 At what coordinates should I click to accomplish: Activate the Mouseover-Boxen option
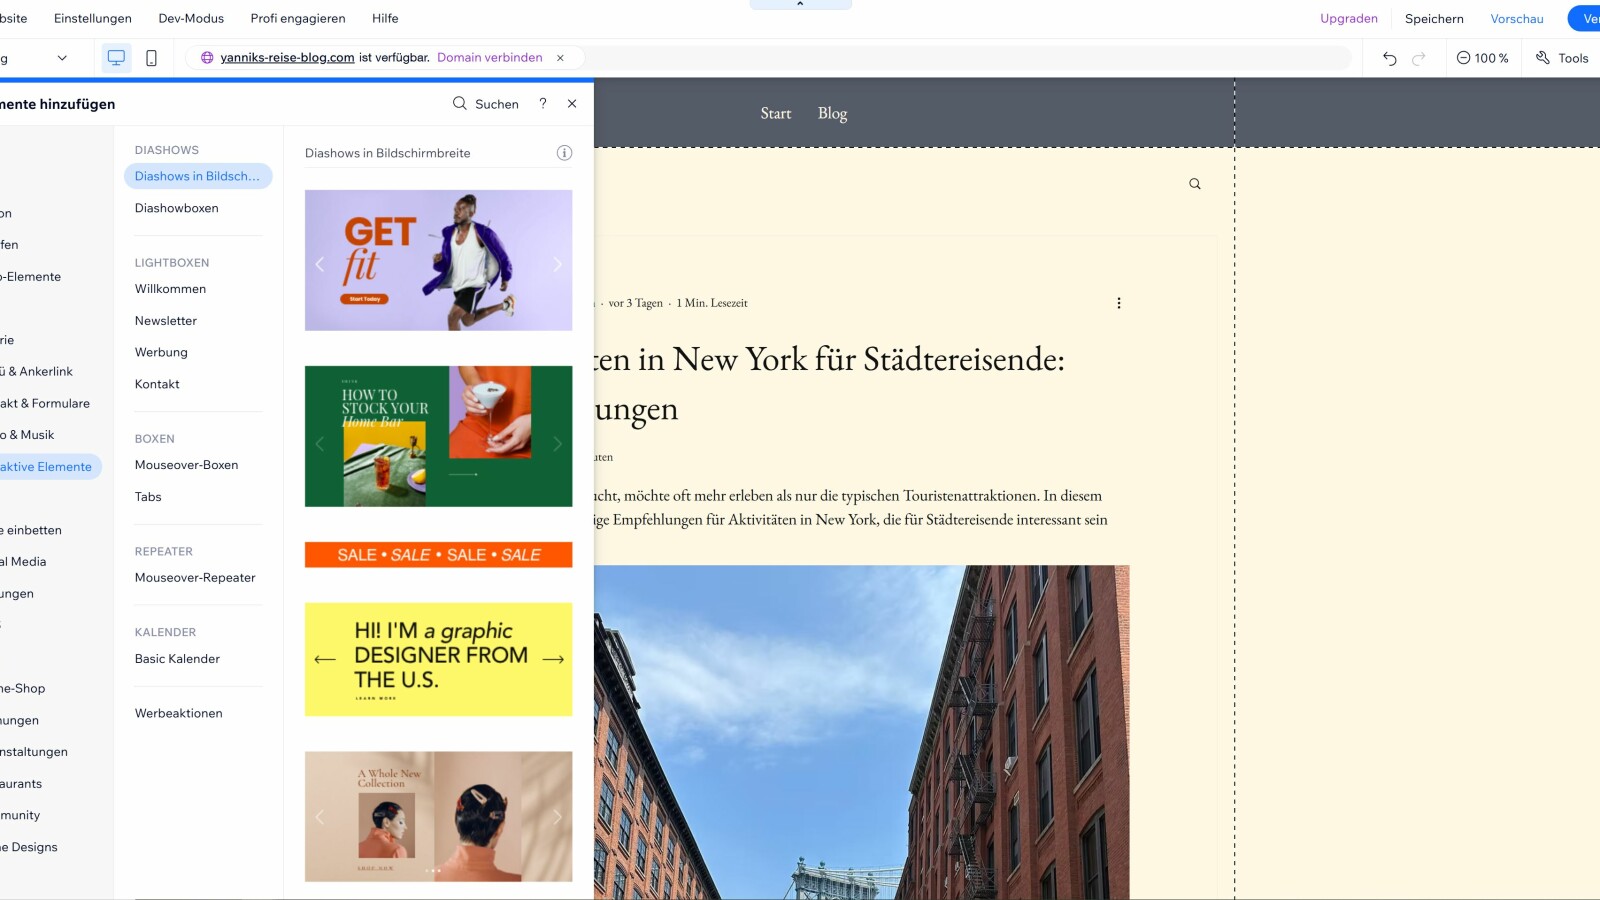tap(186, 464)
